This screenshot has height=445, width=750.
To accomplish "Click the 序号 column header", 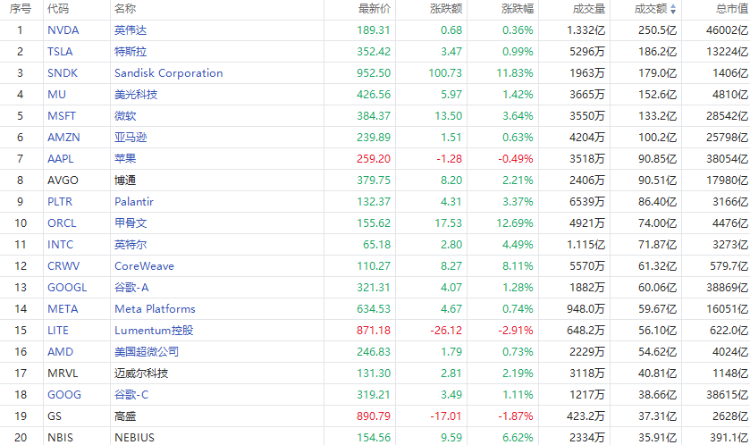I will coord(20,9).
